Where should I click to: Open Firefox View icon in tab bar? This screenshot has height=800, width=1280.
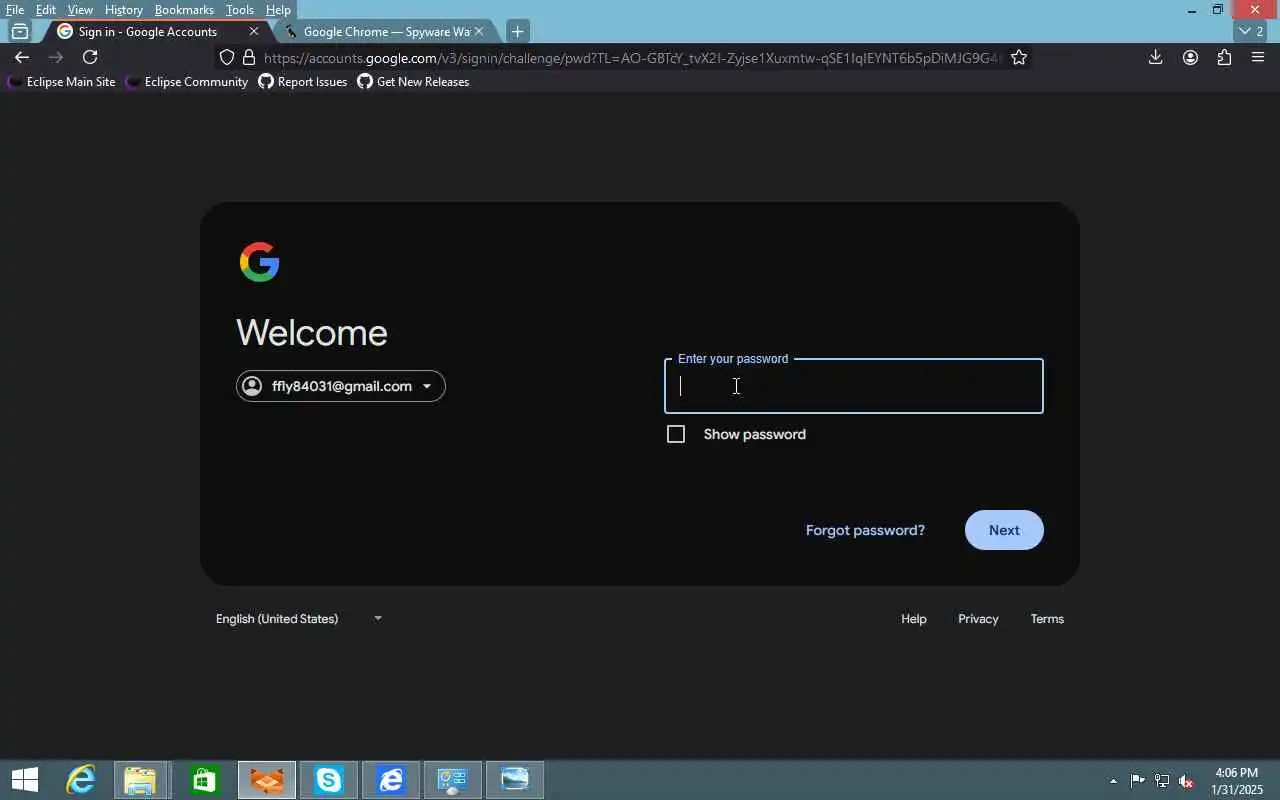(x=20, y=32)
